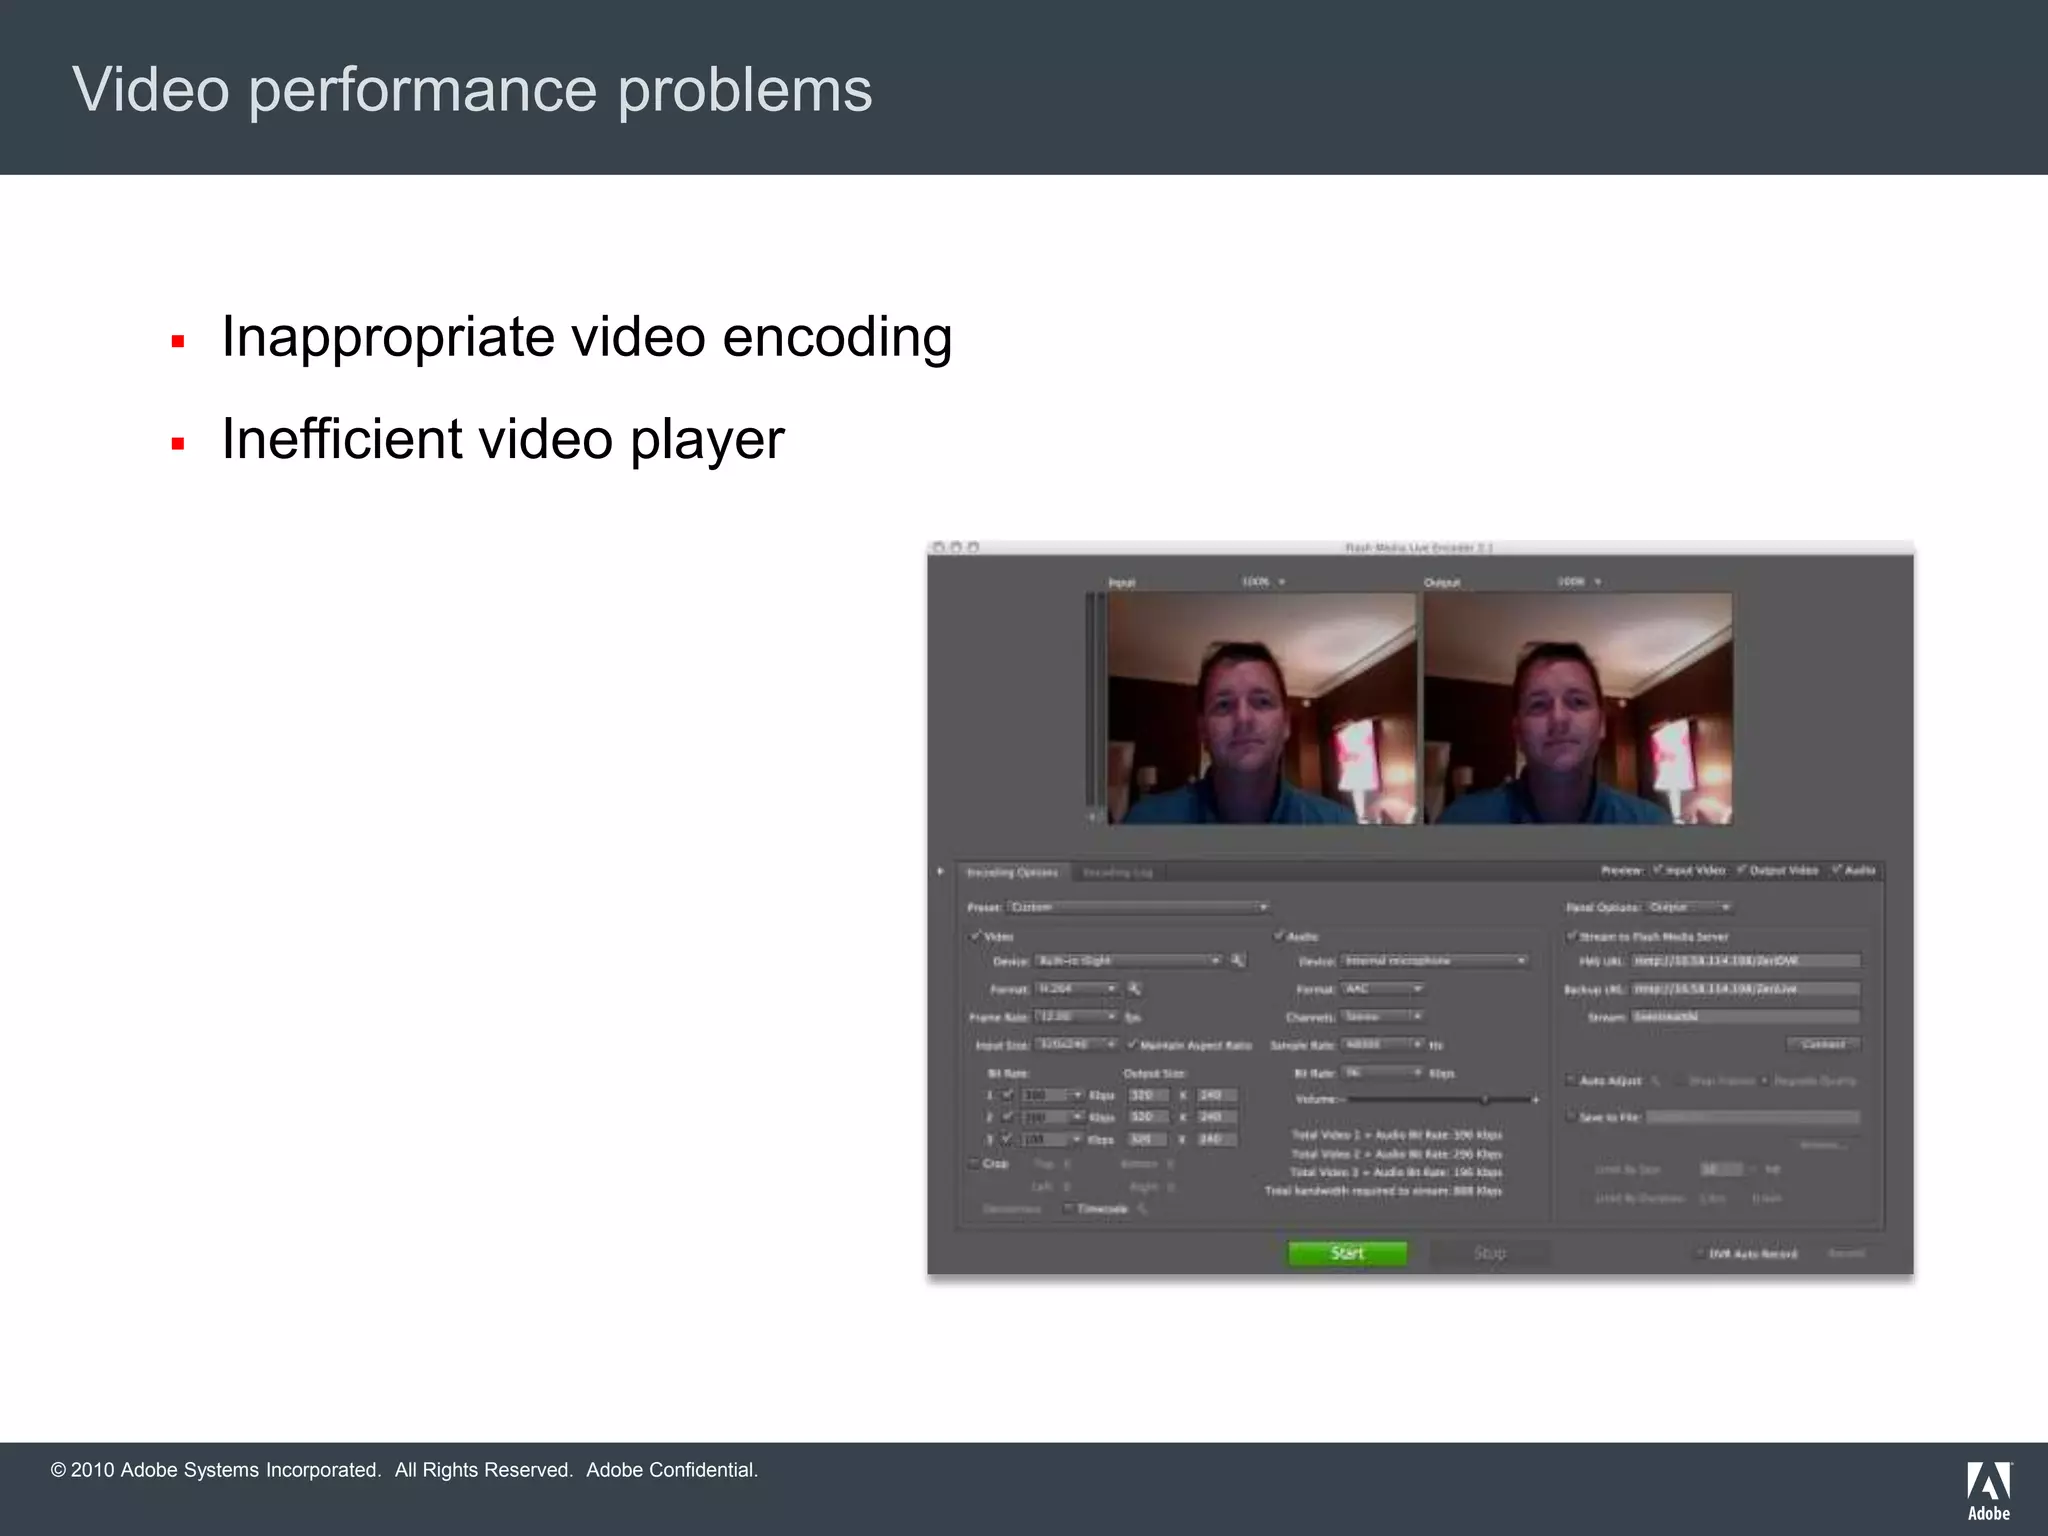Click the Auto Adjust settings wrench icon
The height and width of the screenshot is (1536, 2048).
click(1656, 1081)
